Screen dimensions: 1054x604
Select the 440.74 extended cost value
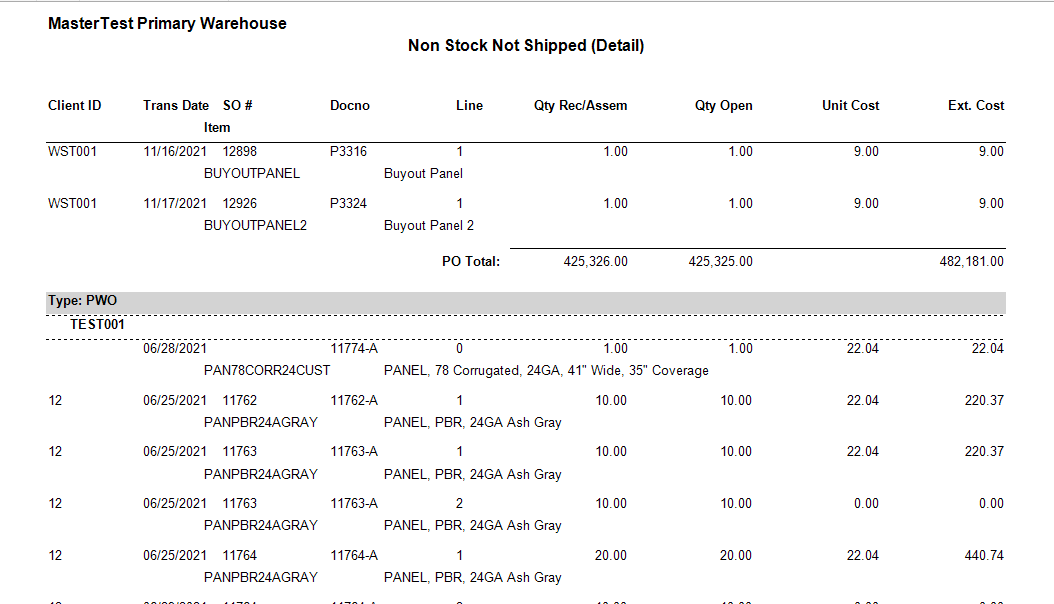(984, 556)
